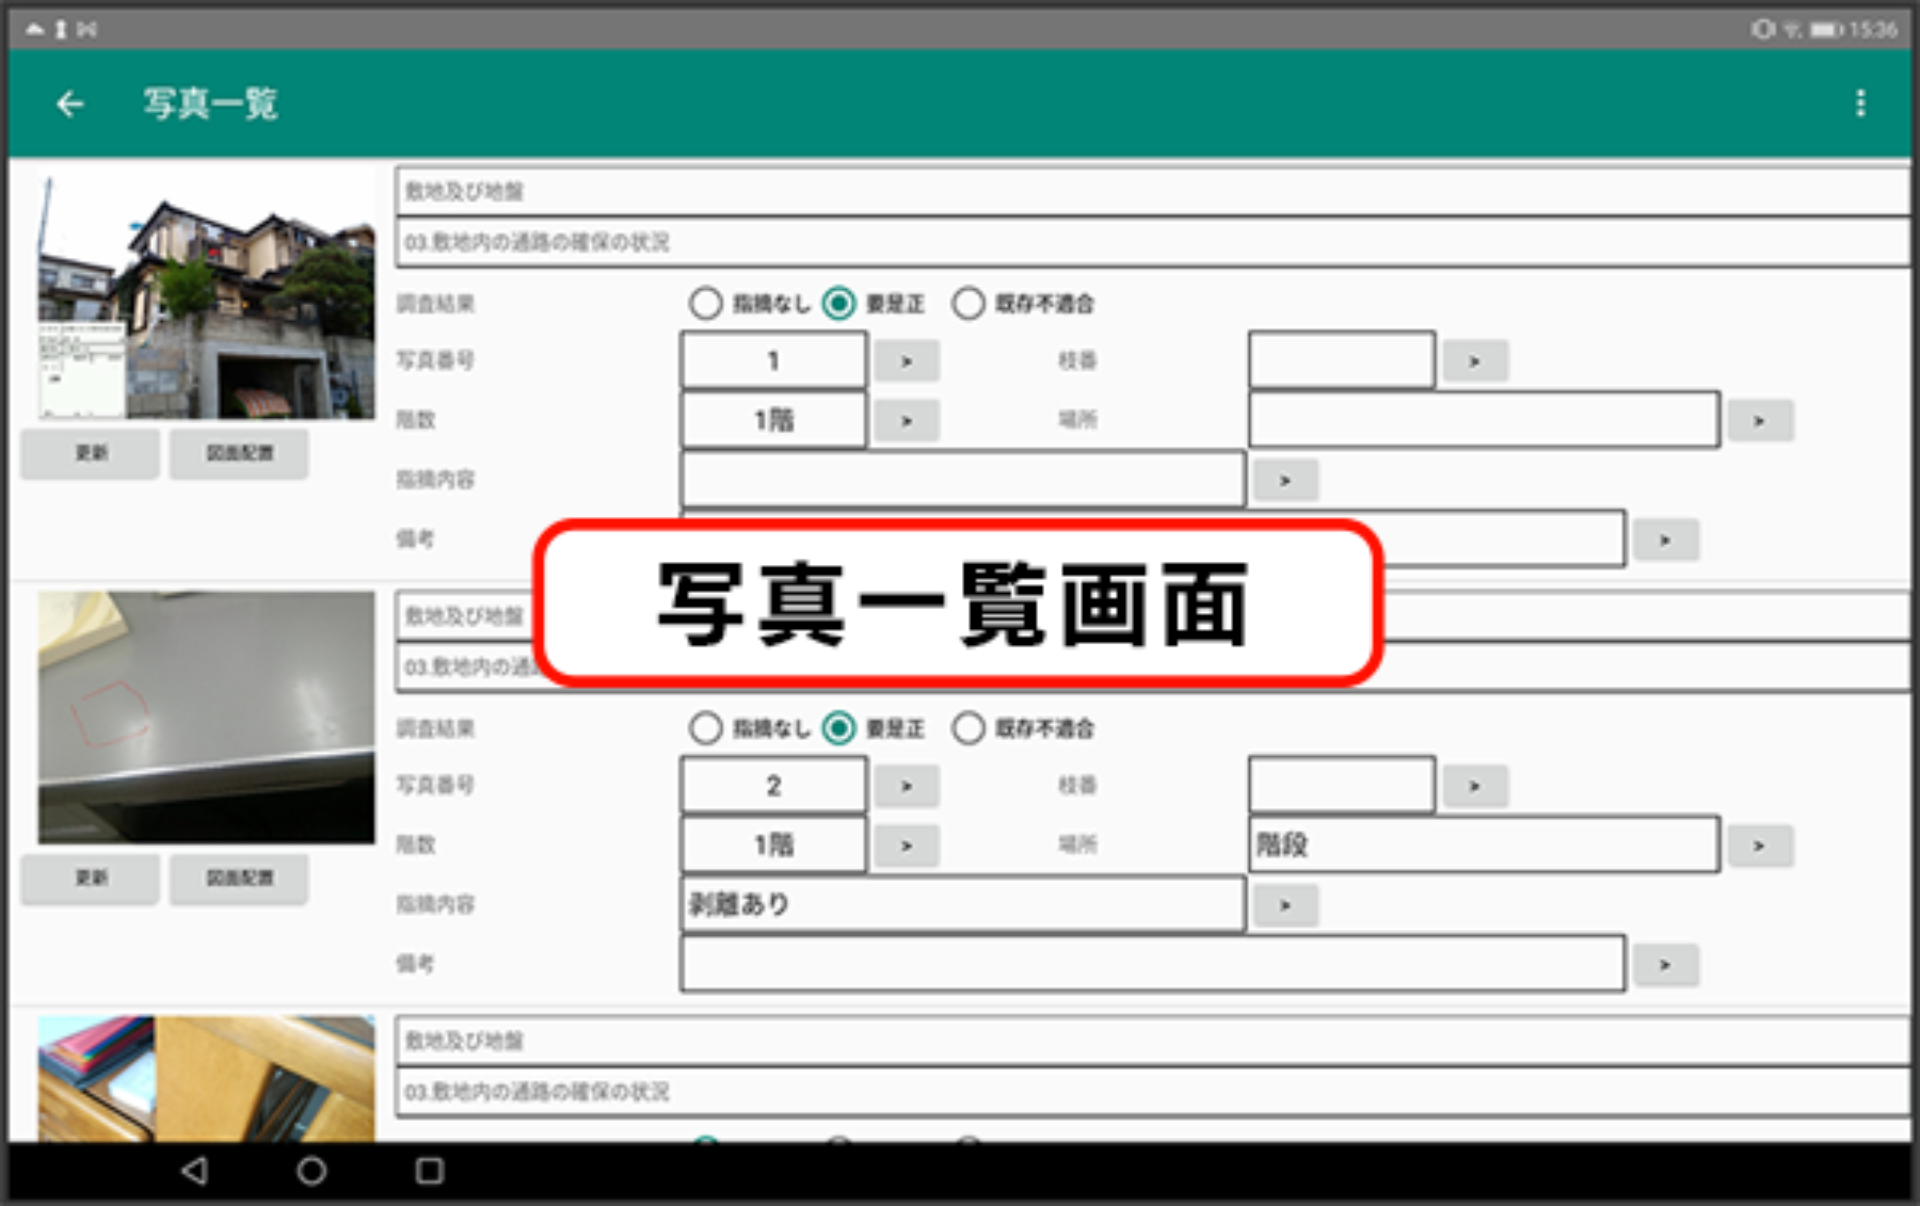This screenshot has height=1206, width=1920.
Task: Click 03.敷地内の通路の確保の状況 field of photo 1
Action: [x=1152, y=242]
